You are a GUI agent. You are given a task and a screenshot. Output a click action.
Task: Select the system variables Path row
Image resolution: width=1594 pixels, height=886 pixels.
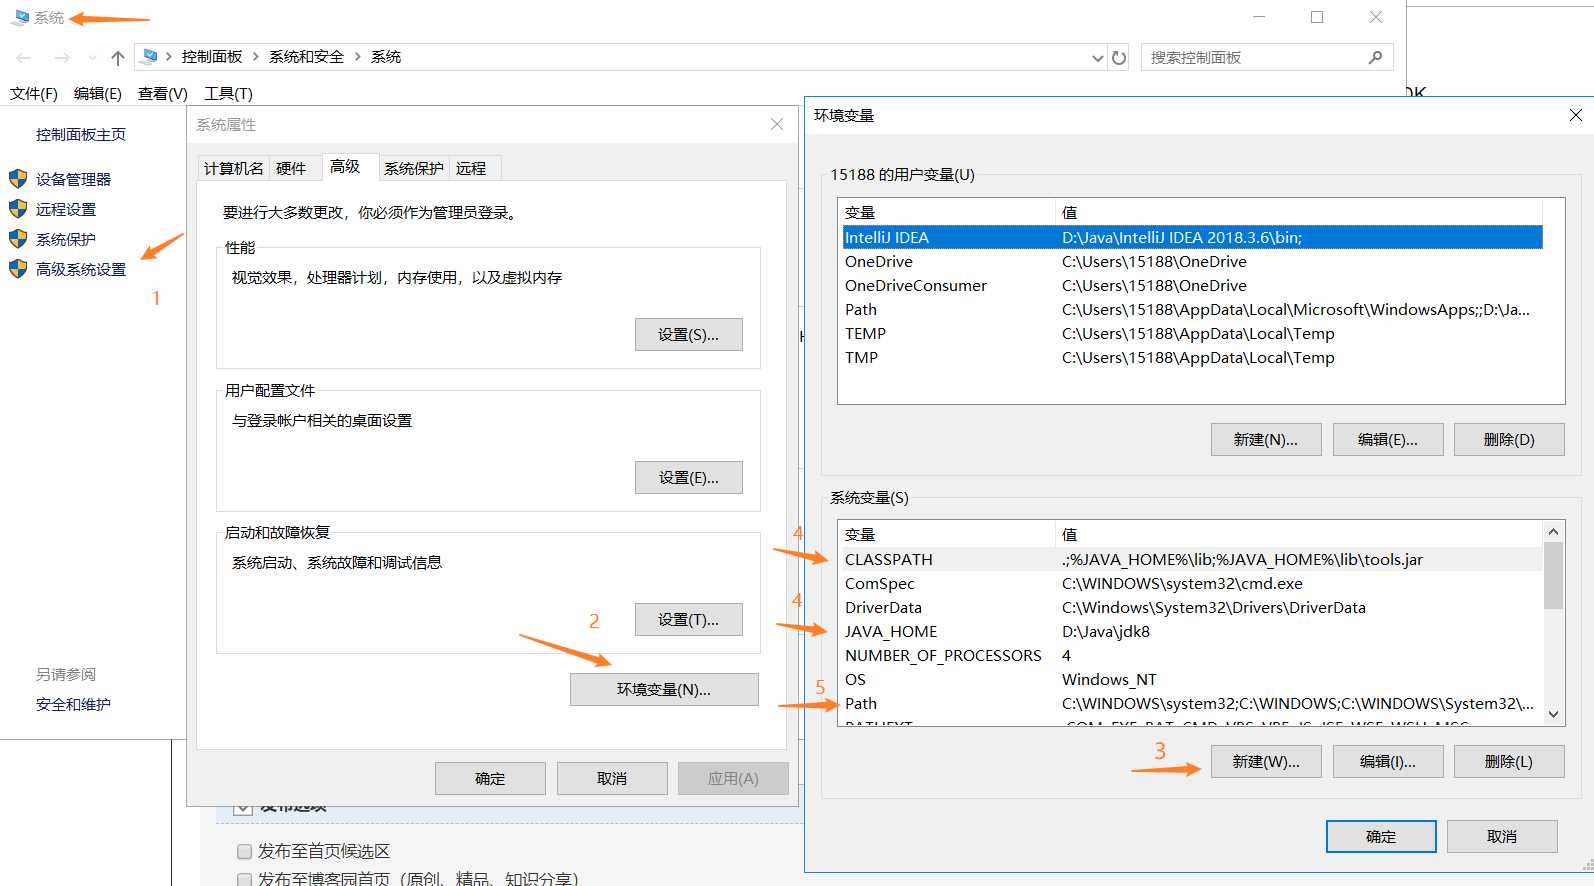(1192, 704)
